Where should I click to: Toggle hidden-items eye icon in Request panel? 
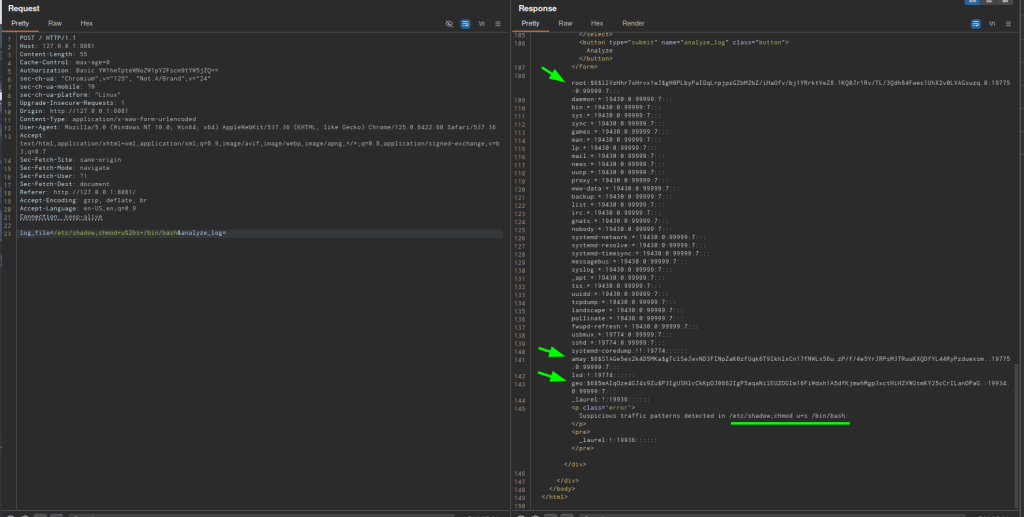[449, 22]
